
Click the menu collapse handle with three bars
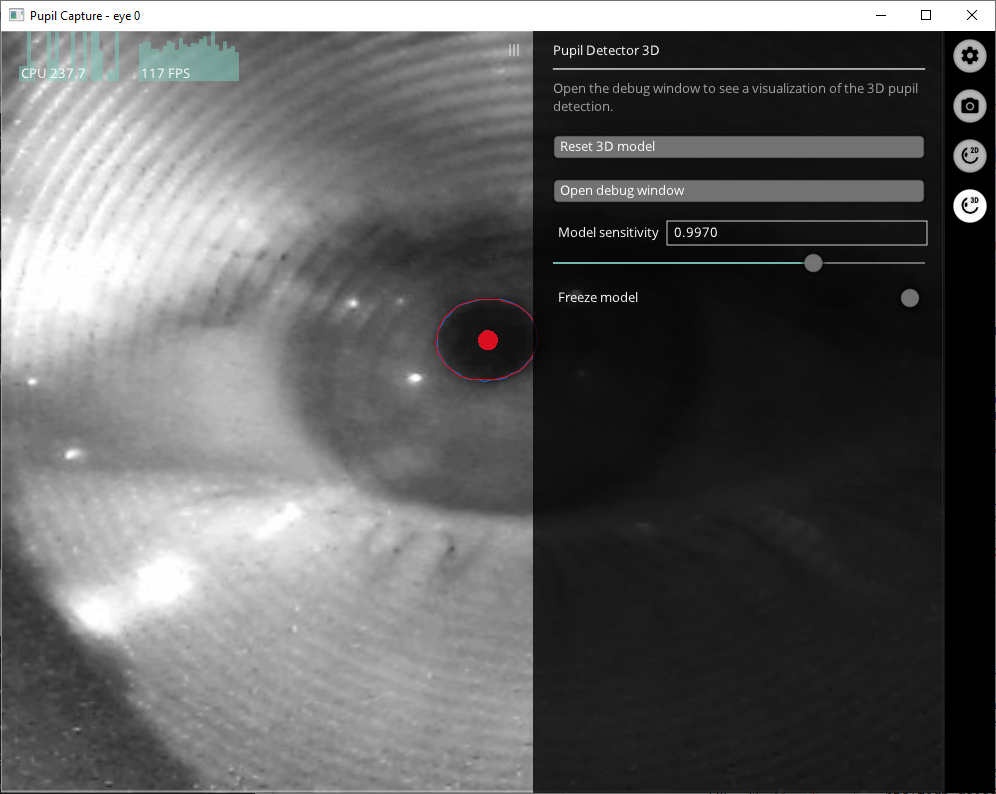(514, 50)
